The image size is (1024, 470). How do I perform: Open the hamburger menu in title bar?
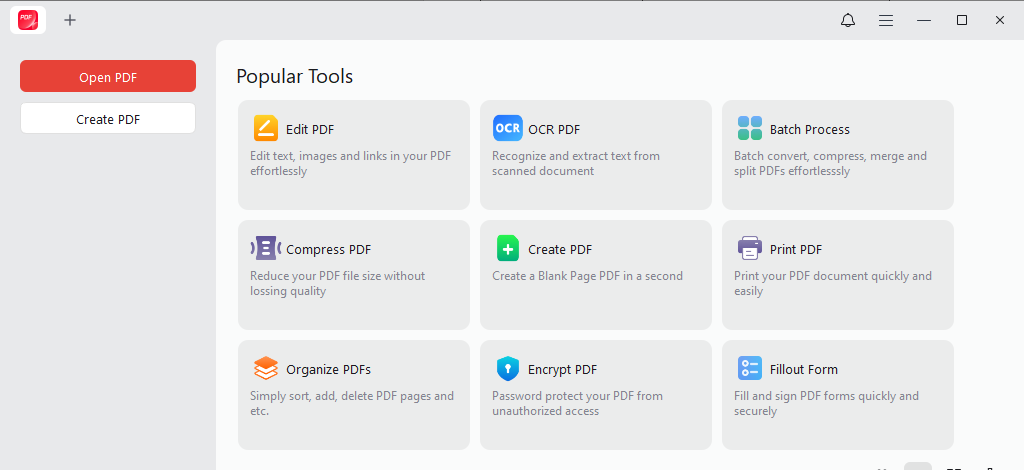point(886,20)
